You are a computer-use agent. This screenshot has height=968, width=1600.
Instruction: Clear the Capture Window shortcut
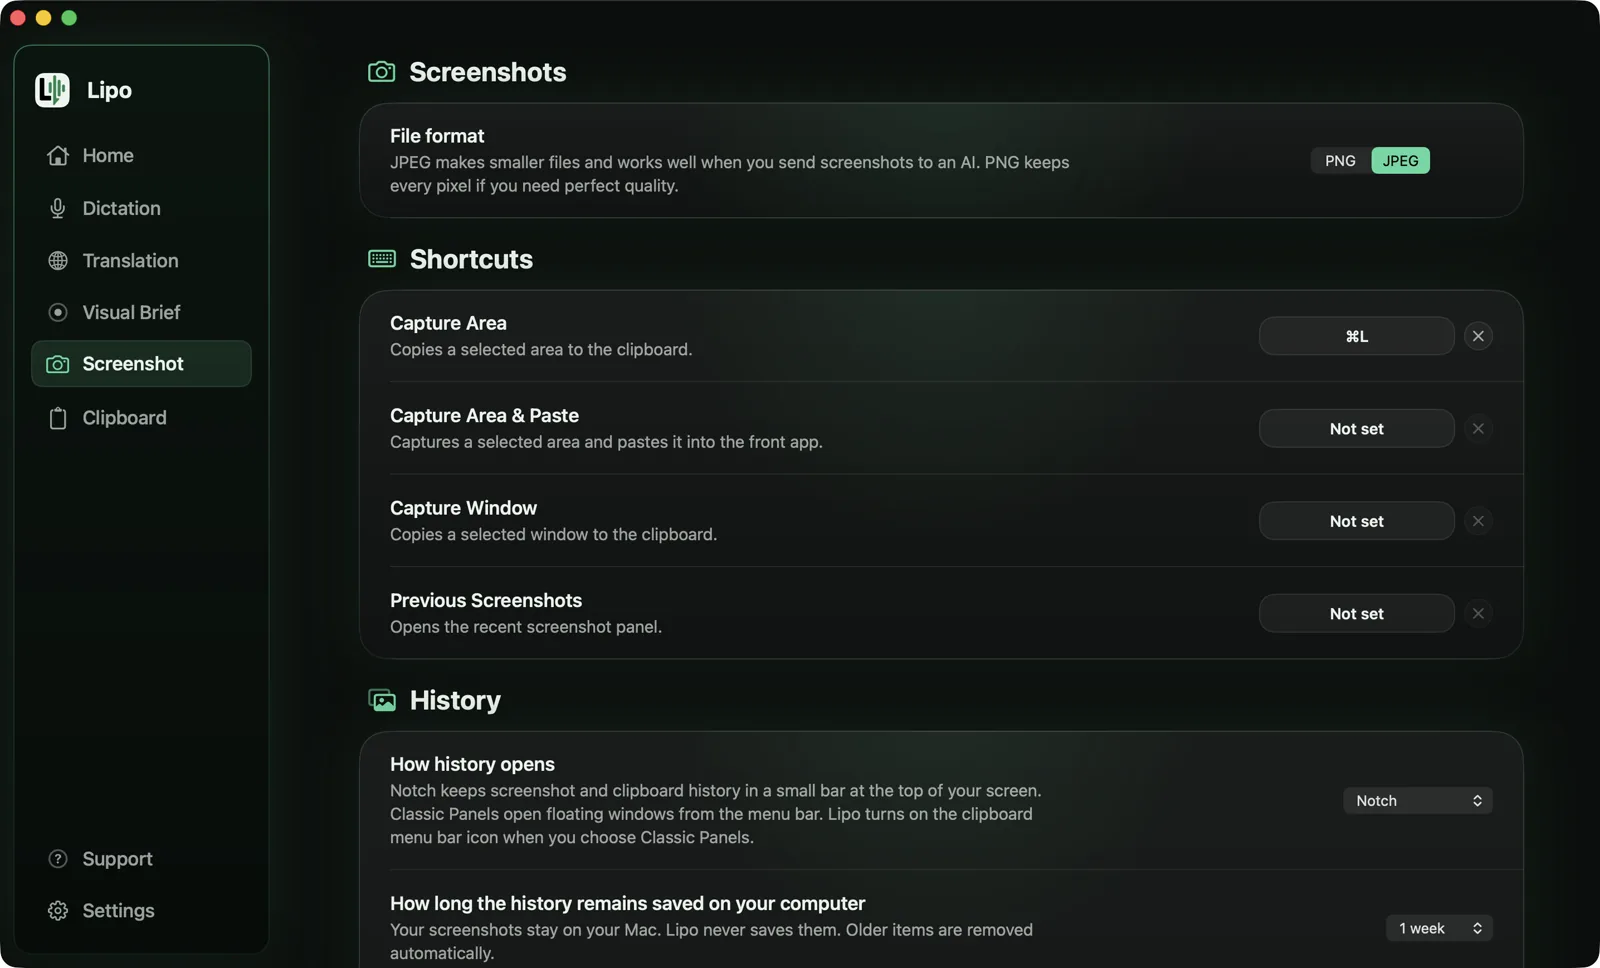pos(1478,521)
